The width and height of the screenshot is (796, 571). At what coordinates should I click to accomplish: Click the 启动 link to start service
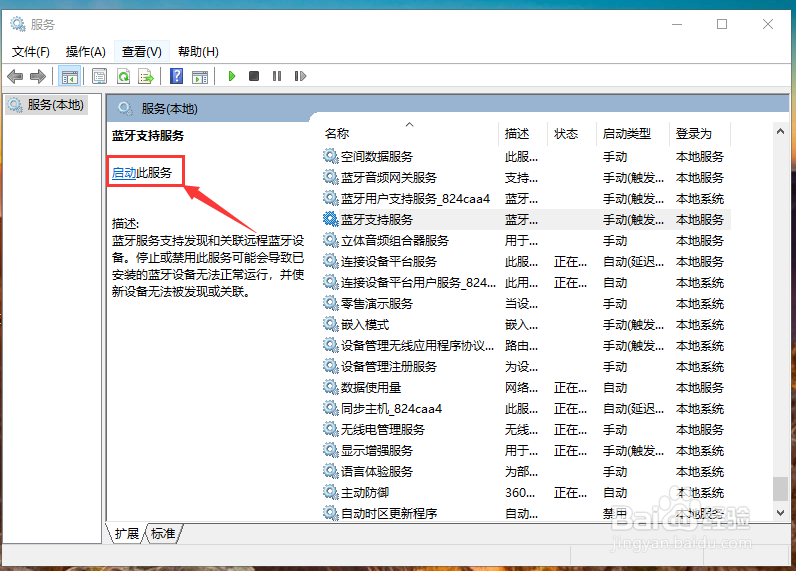click(124, 173)
